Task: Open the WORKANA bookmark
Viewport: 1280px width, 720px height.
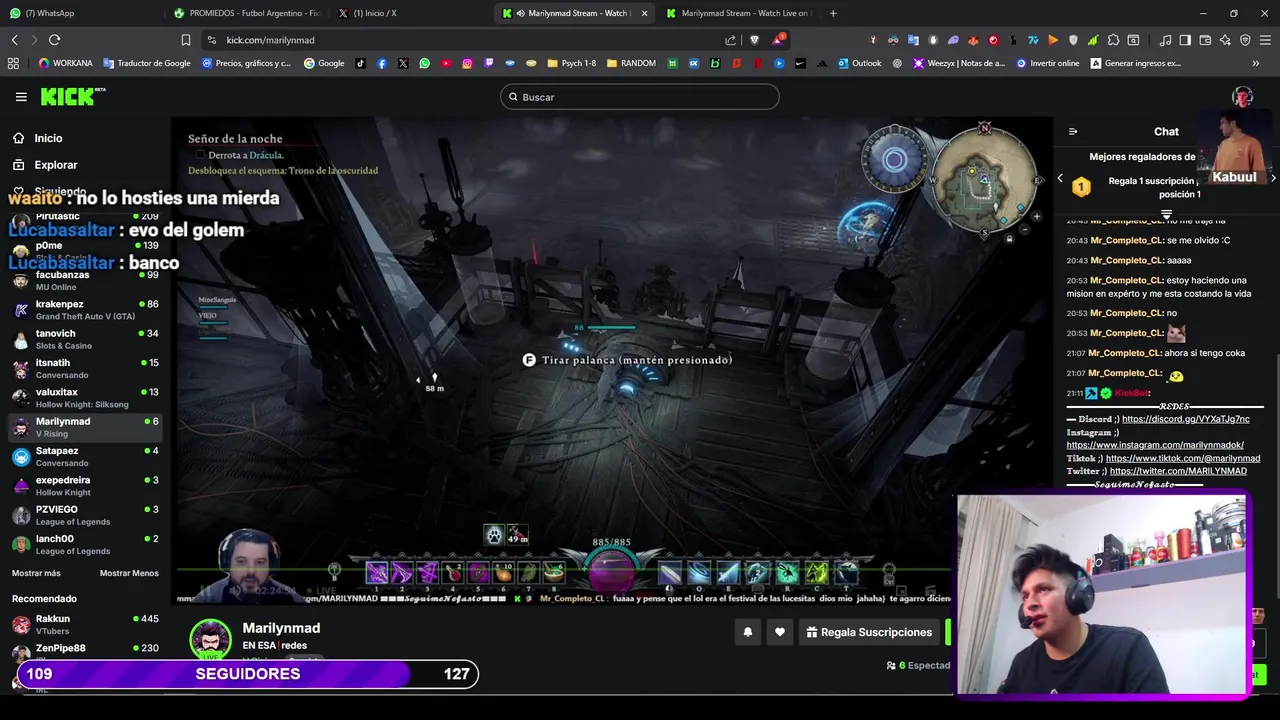Action: [x=65, y=63]
